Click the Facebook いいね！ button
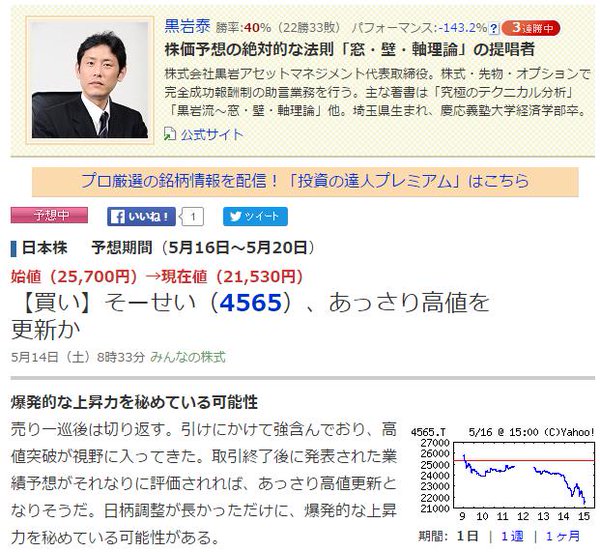 click(141, 217)
